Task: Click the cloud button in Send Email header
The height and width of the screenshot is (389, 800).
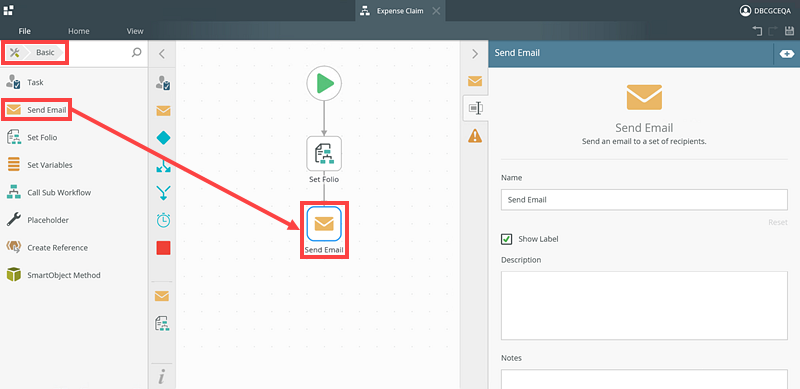Action: [787, 54]
